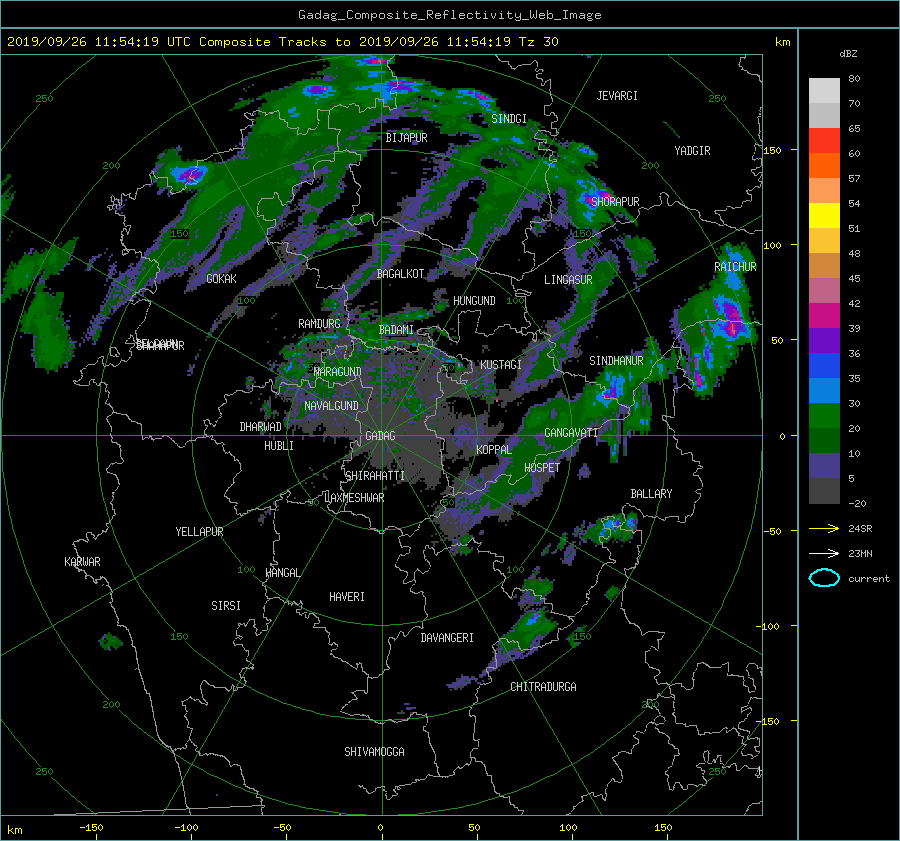Click the intense echo cell near Raichur
This screenshot has width=900, height=841.
(731, 317)
